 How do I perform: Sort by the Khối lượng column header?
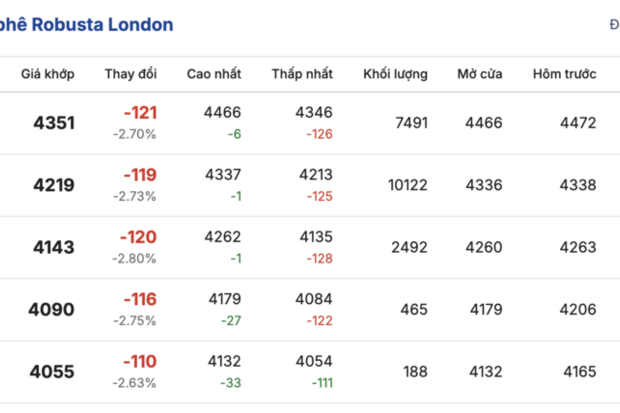coord(395,74)
